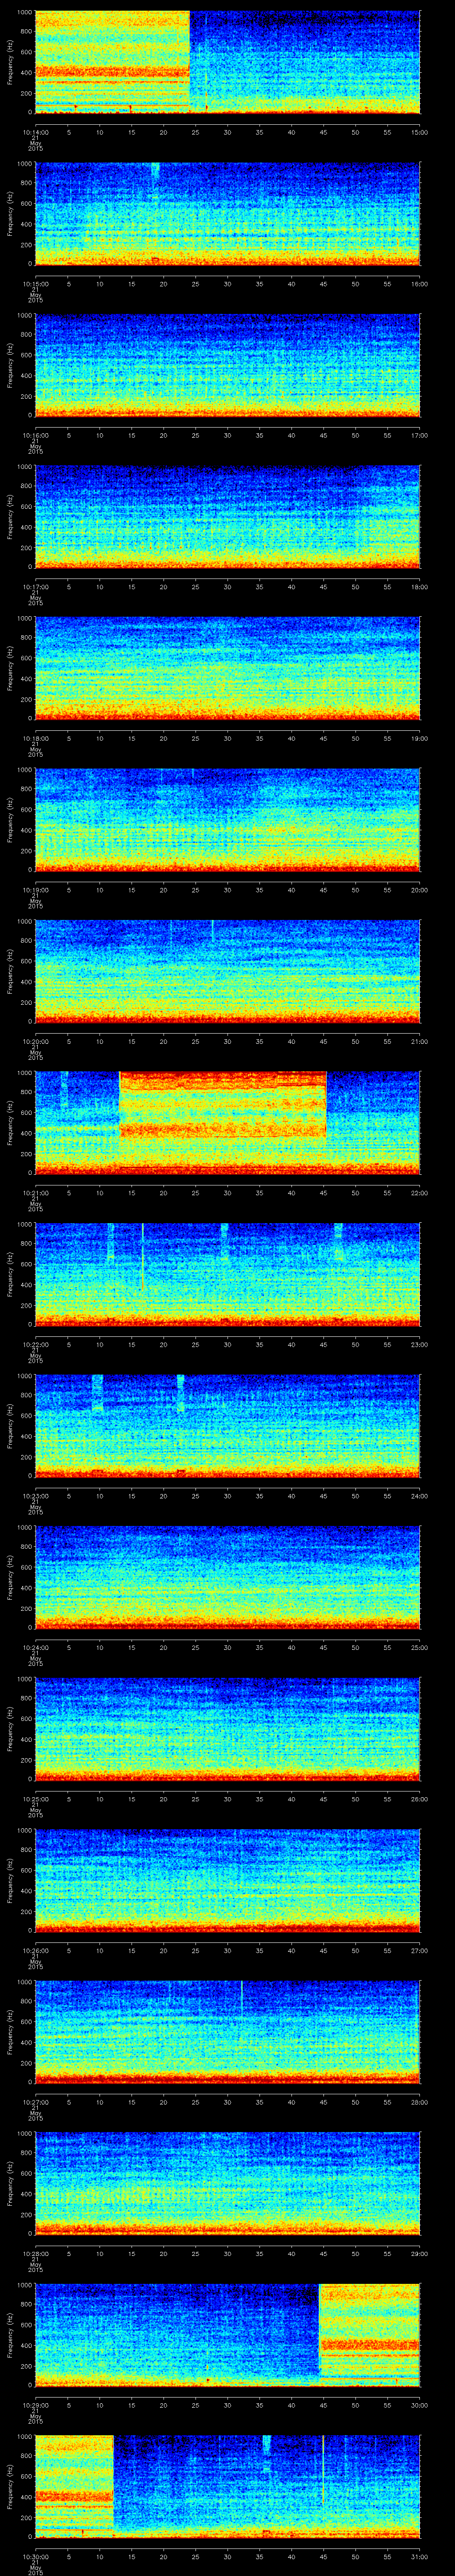The width and height of the screenshot is (455, 2576).
Task: Select the spectrogram panel starting at 10:22:00
Action: tap(227, 1274)
